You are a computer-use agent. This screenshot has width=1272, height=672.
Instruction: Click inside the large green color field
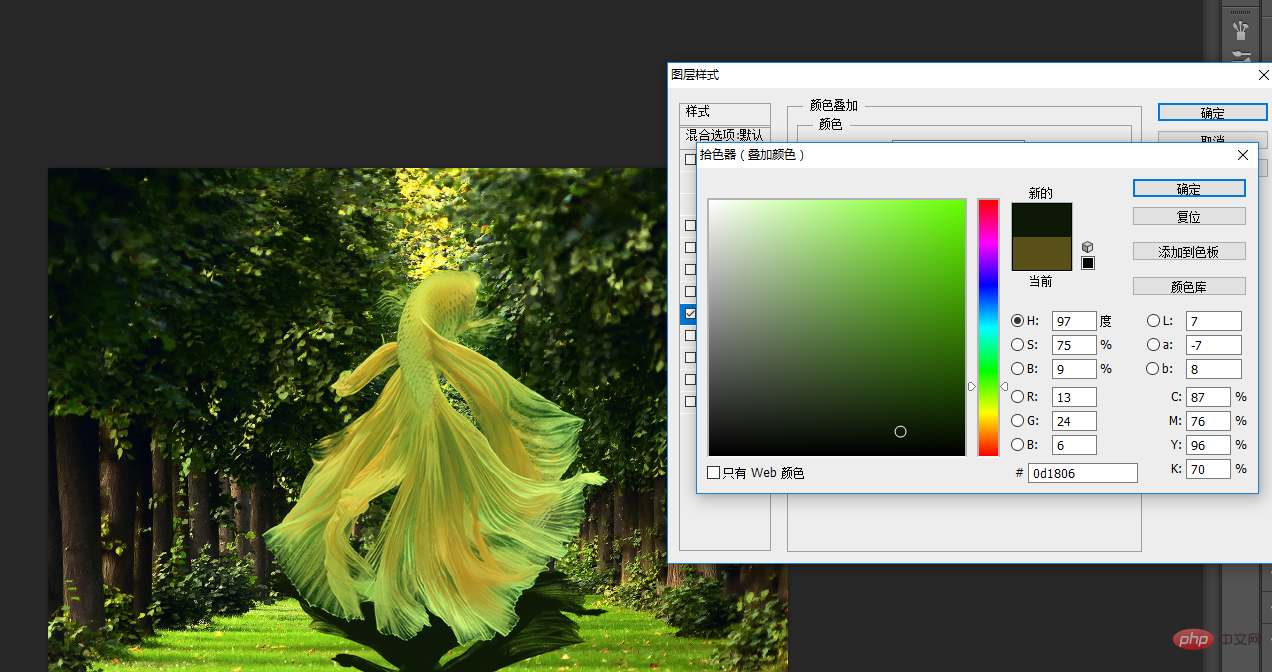pyautogui.click(x=837, y=327)
